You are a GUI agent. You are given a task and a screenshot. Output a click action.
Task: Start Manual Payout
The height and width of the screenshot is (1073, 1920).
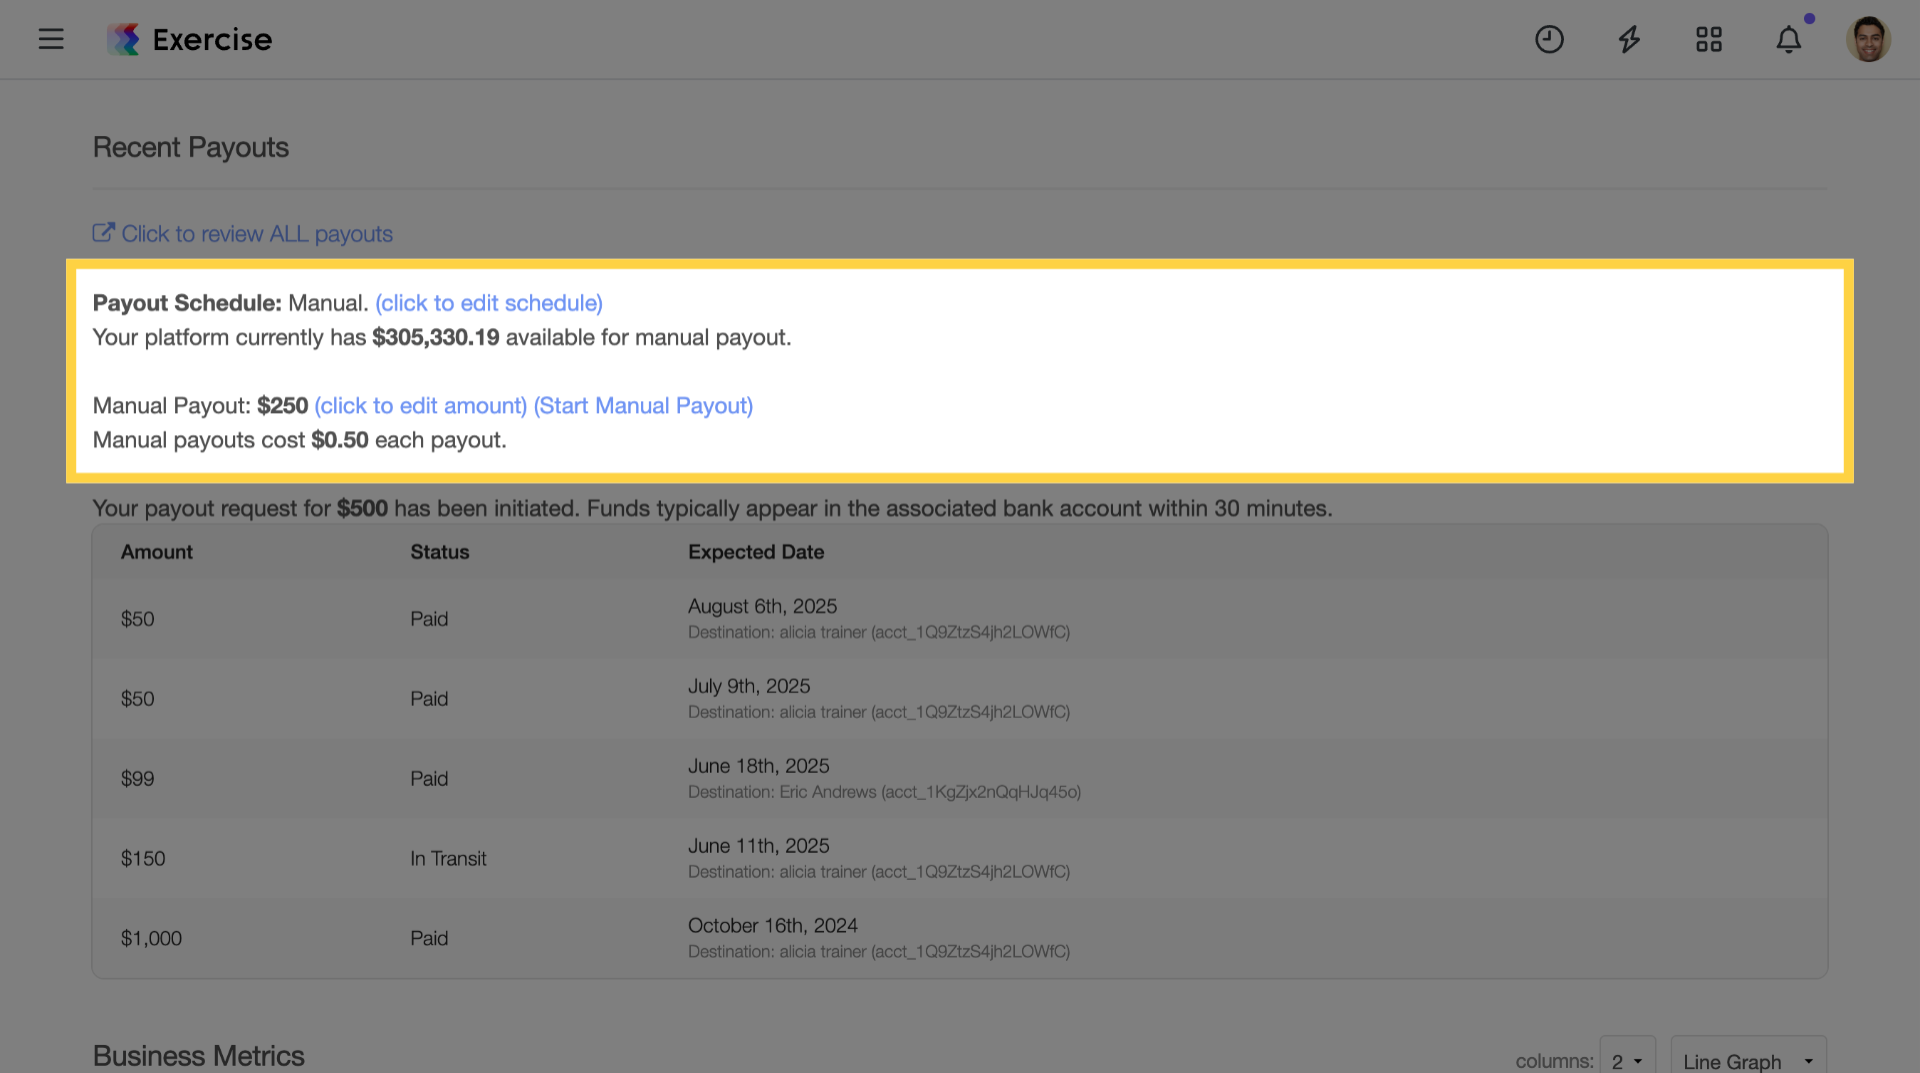pyautogui.click(x=643, y=406)
